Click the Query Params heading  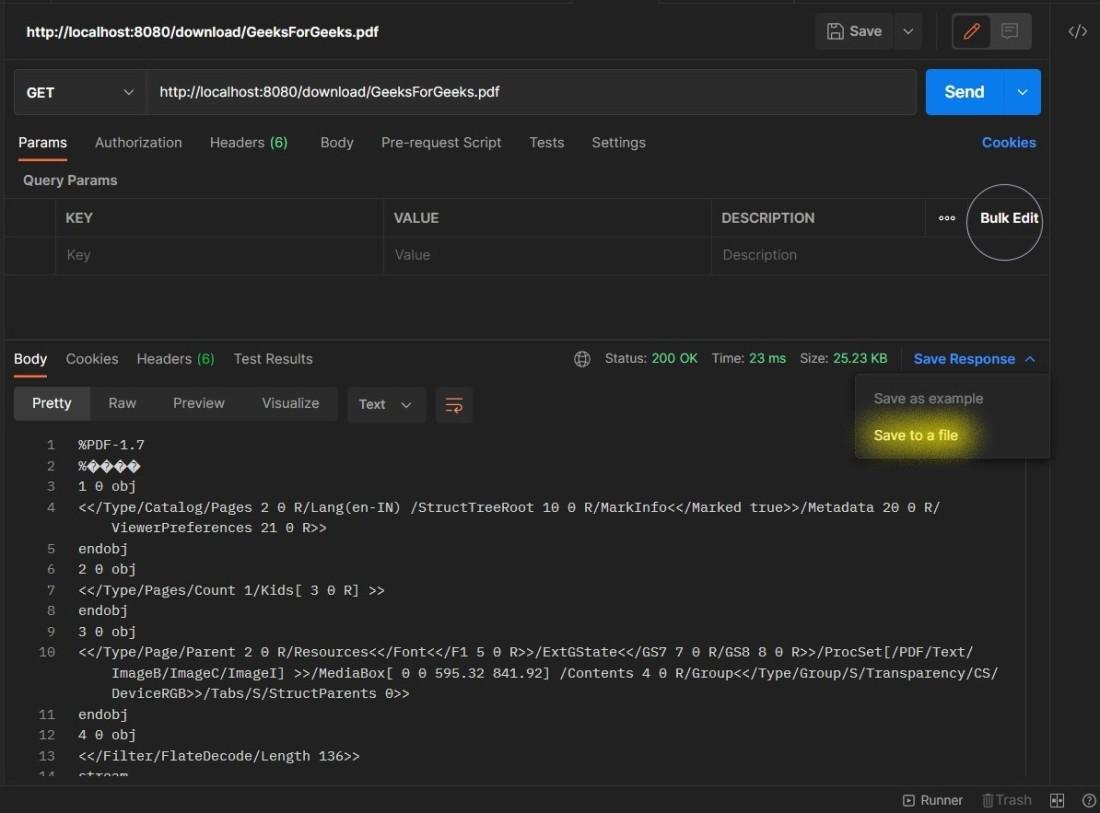70,180
